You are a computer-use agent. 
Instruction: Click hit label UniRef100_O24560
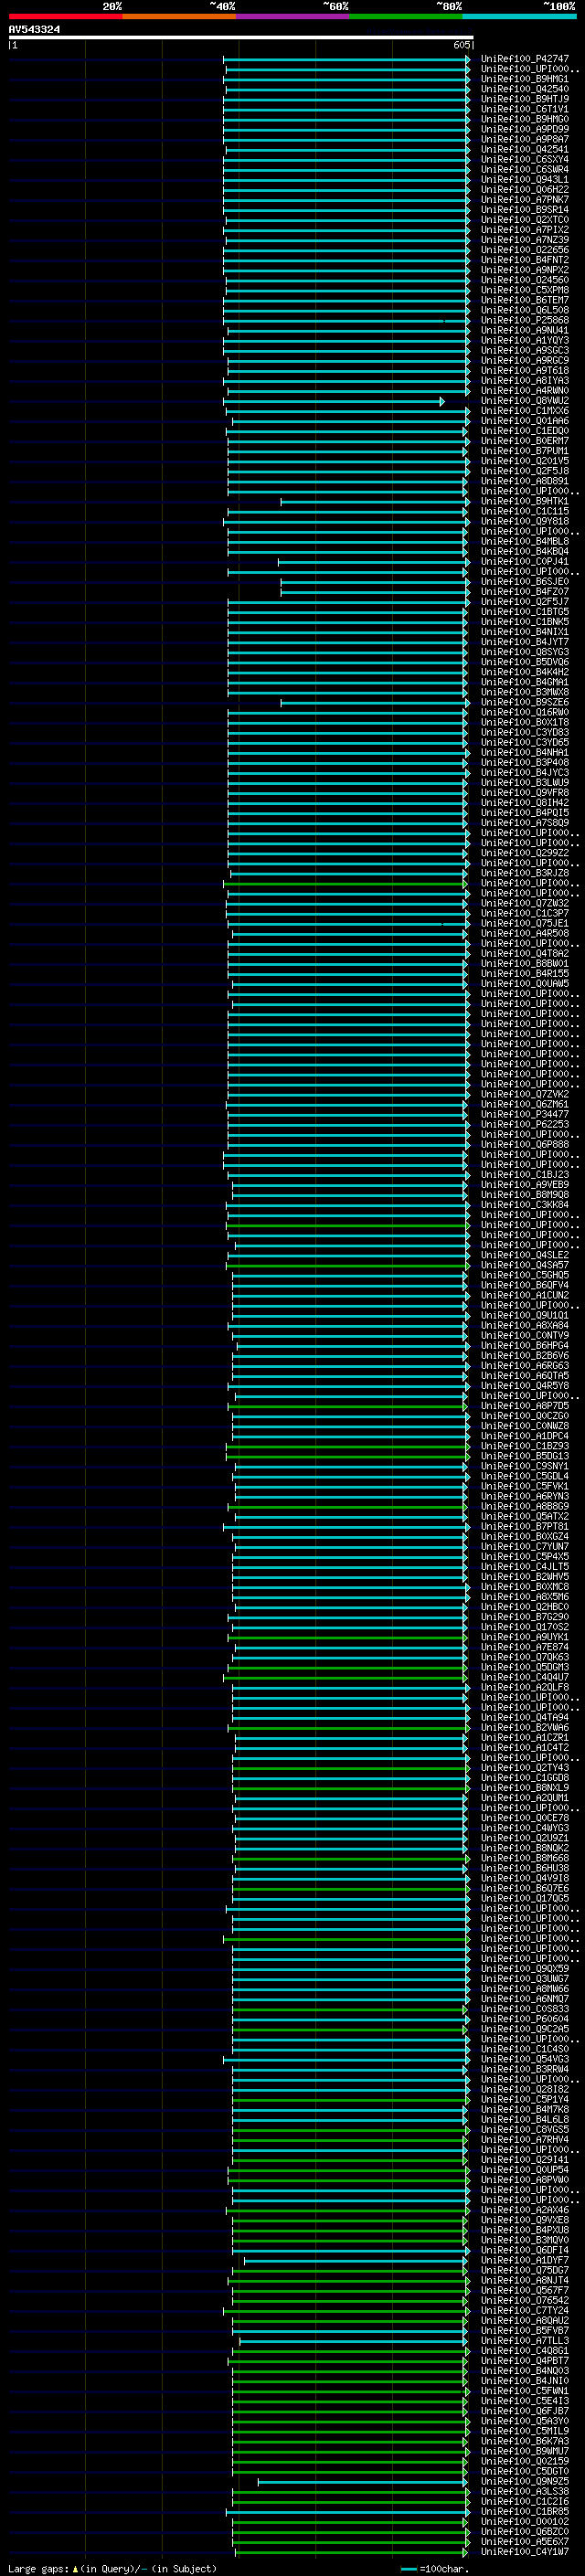click(x=525, y=280)
